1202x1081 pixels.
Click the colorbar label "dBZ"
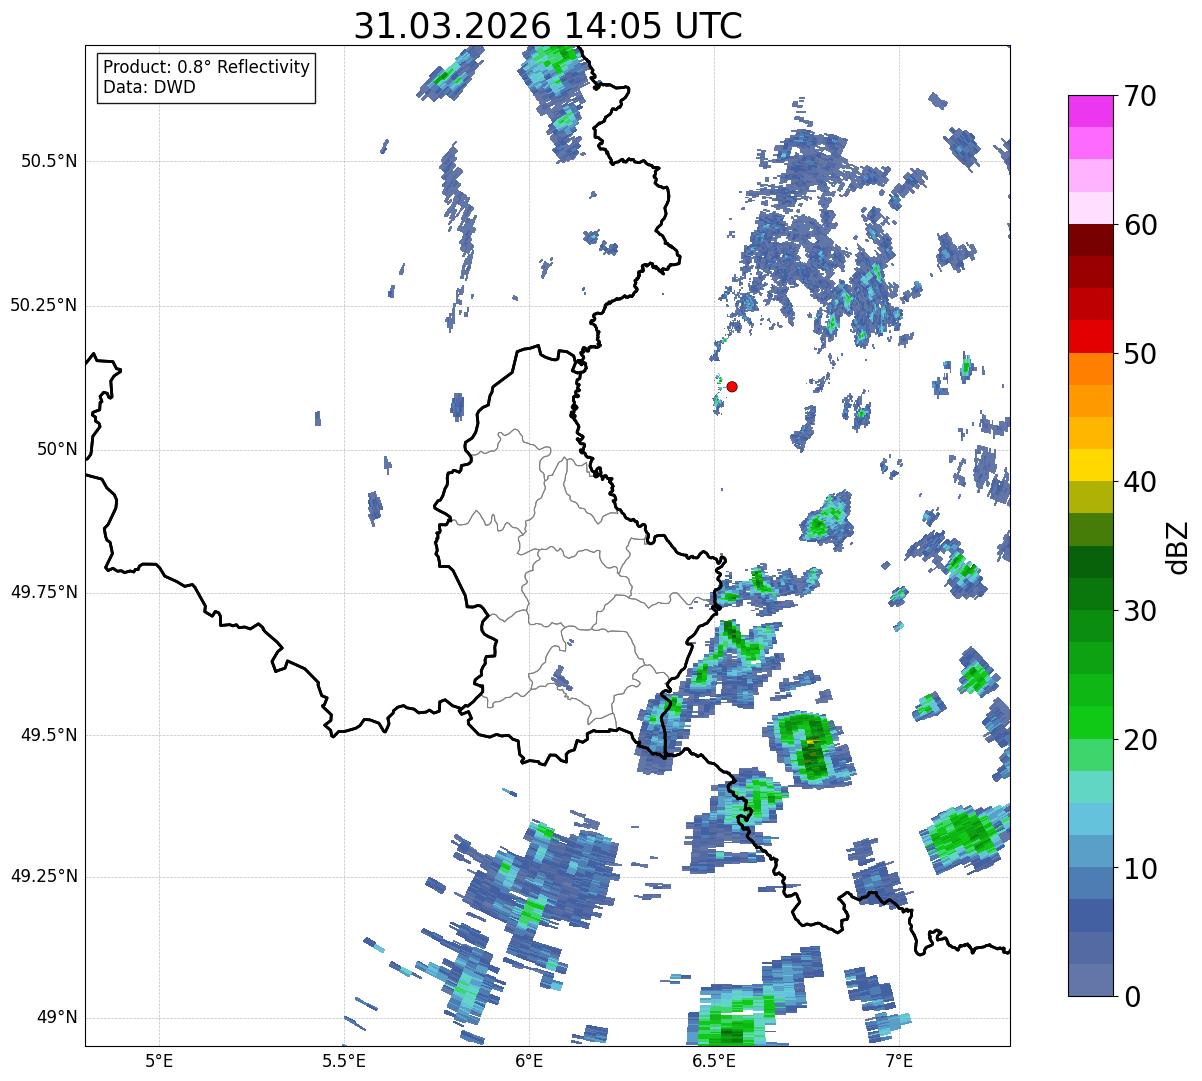click(1177, 546)
